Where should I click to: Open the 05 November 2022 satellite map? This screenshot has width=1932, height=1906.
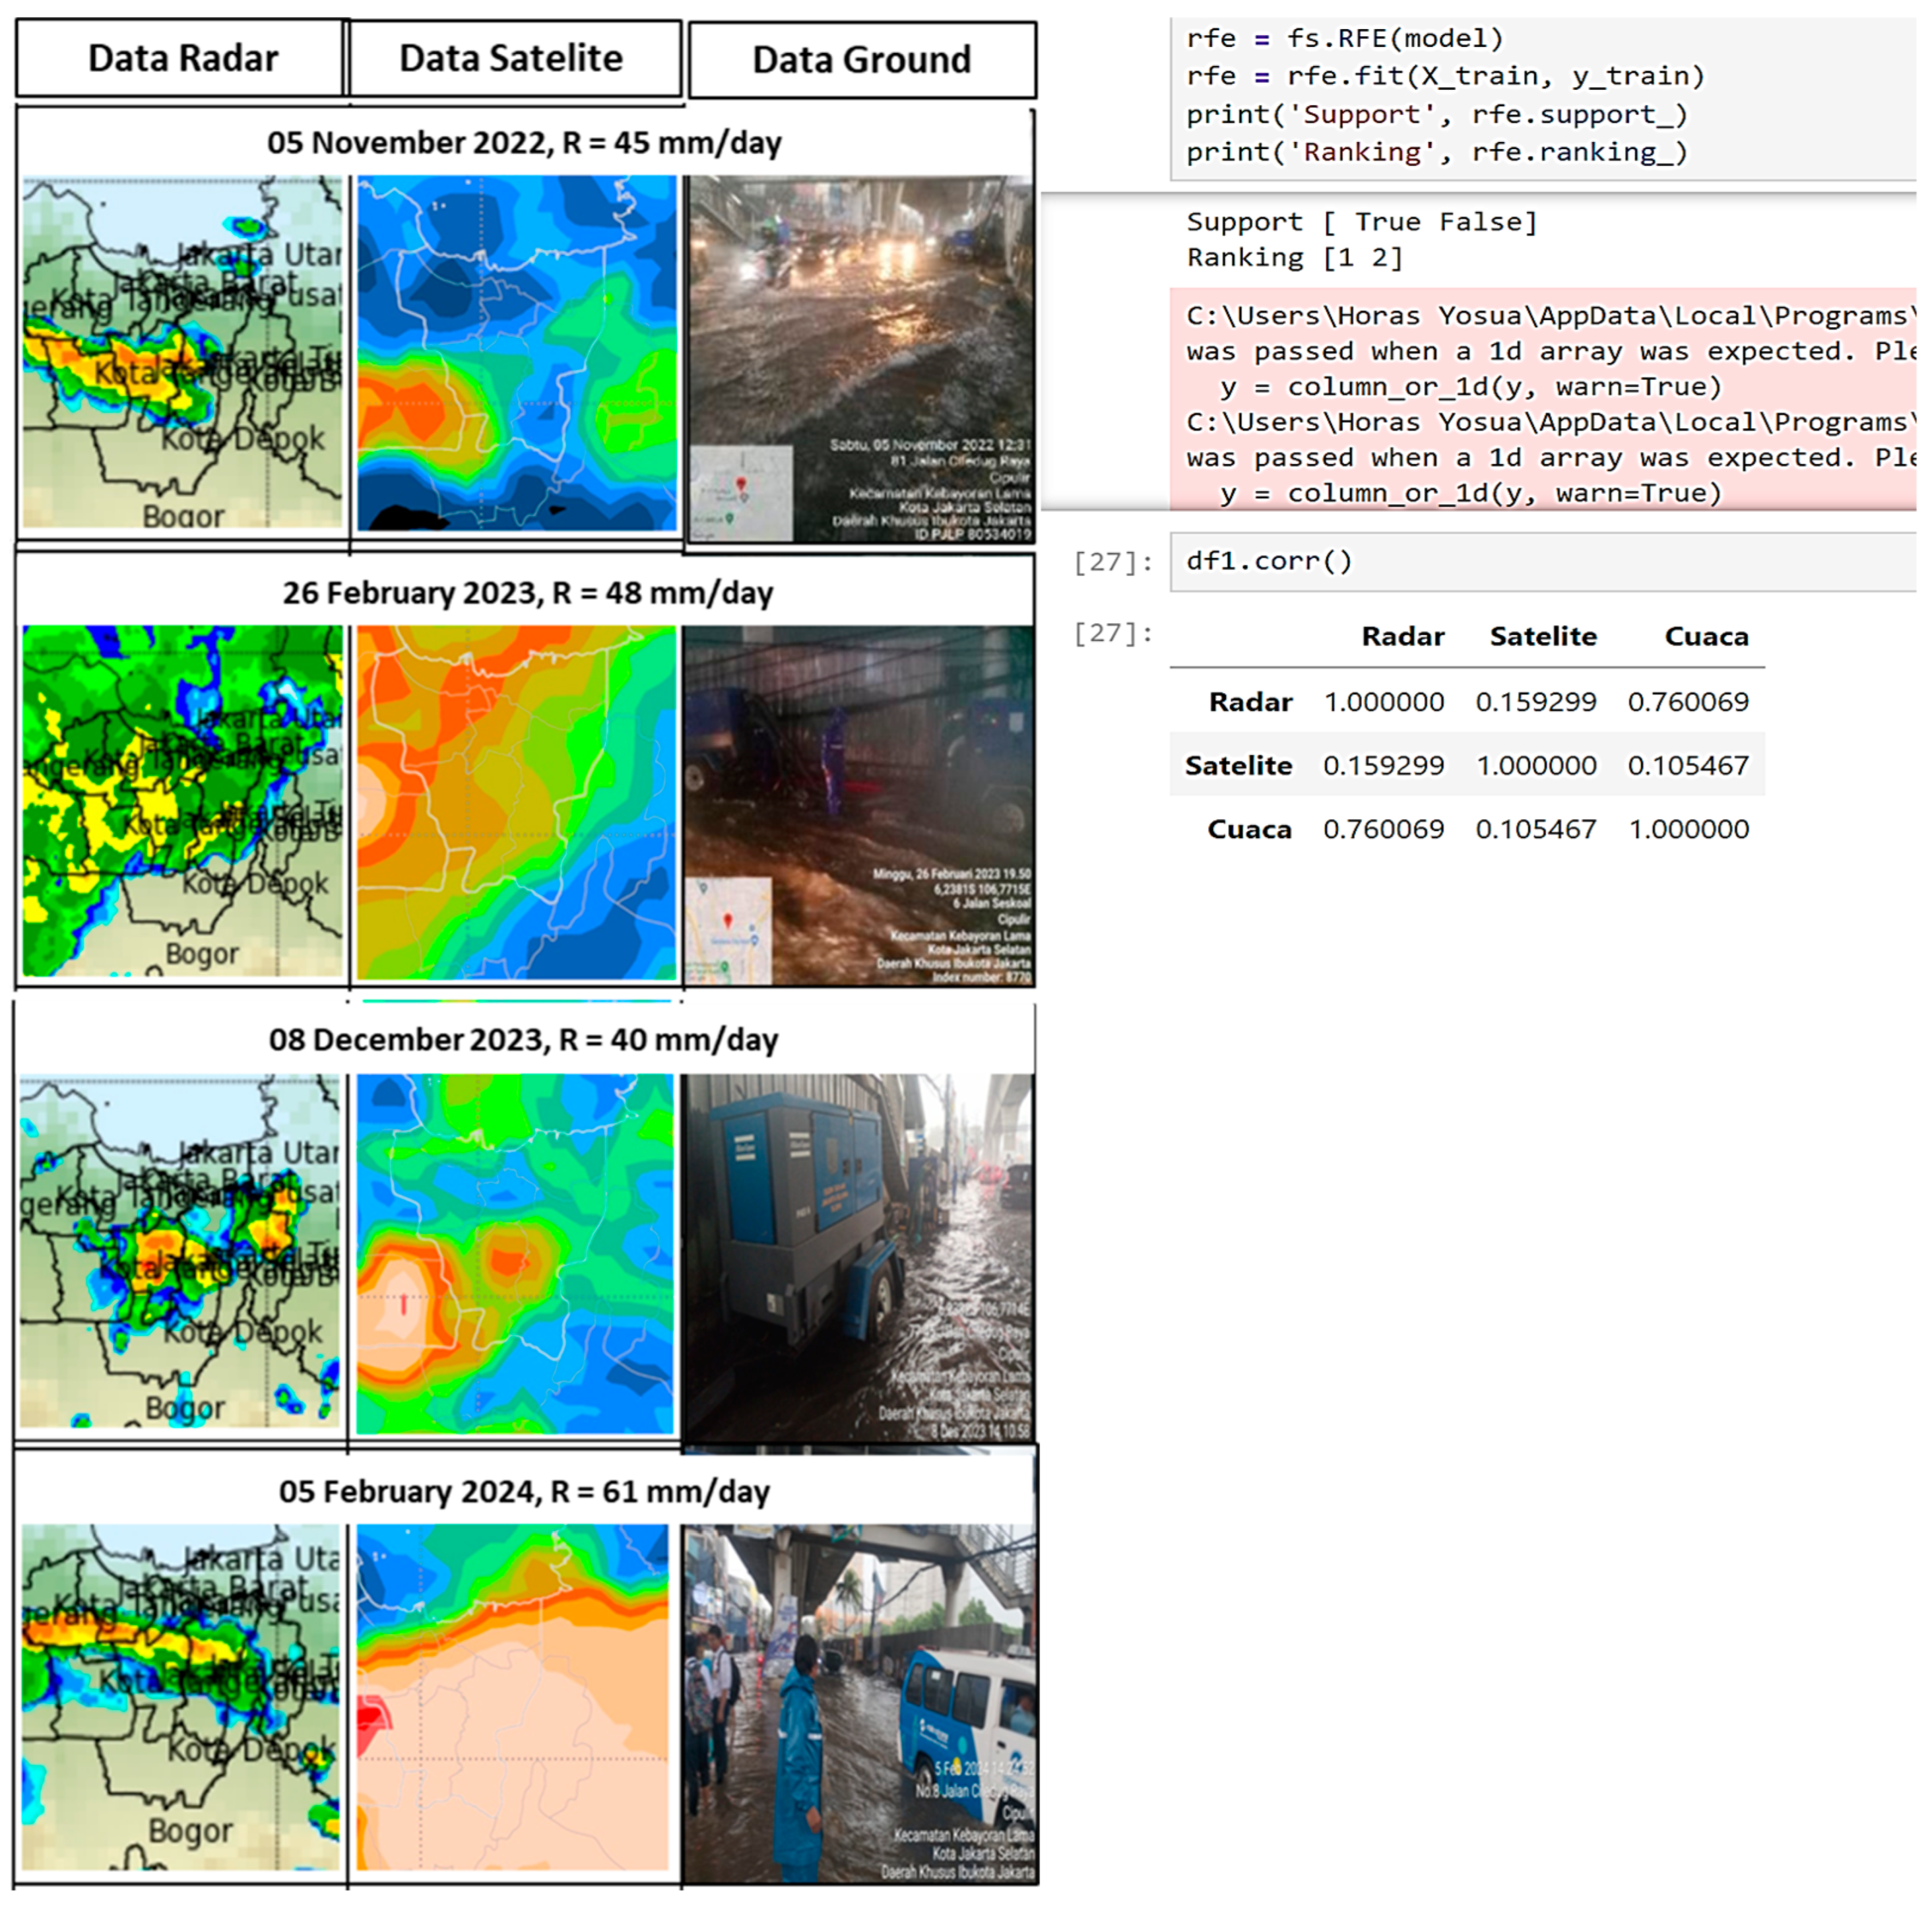tap(516, 352)
